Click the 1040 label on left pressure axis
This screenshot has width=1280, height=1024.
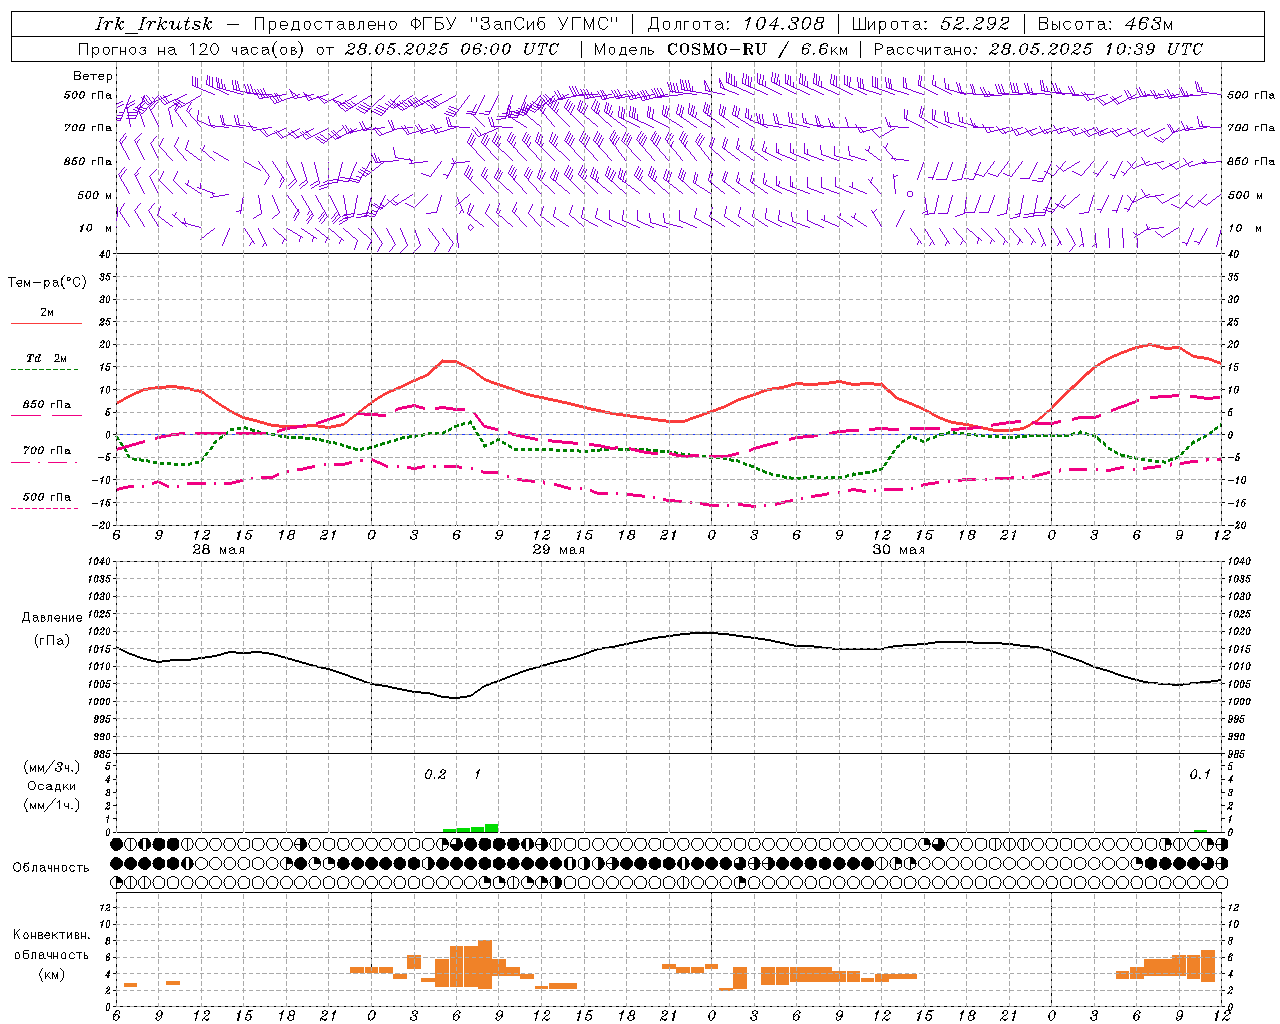pos(100,562)
